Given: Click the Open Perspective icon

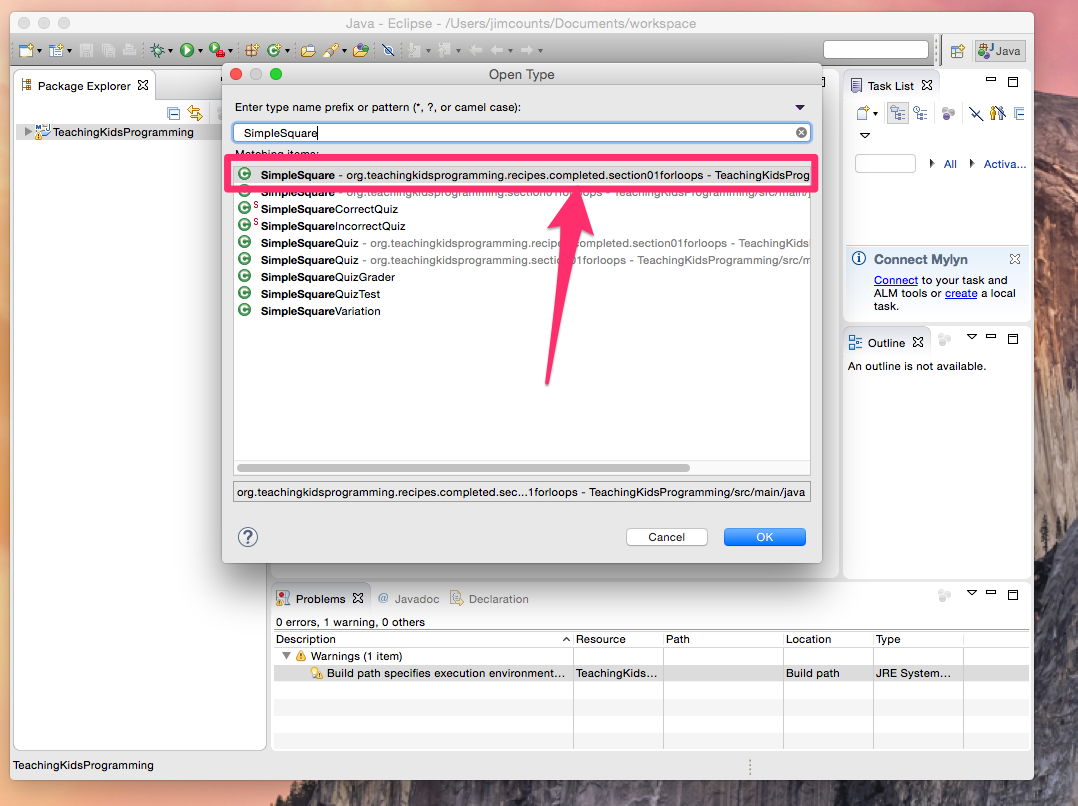Looking at the screenshot, I should tap(957, 50).
